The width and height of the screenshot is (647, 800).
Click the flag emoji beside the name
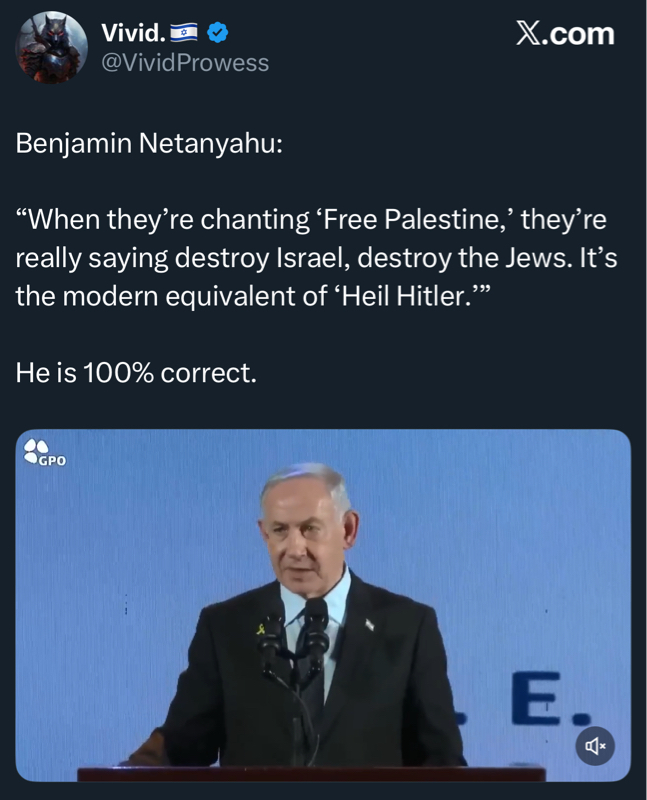tap(186, 33)
